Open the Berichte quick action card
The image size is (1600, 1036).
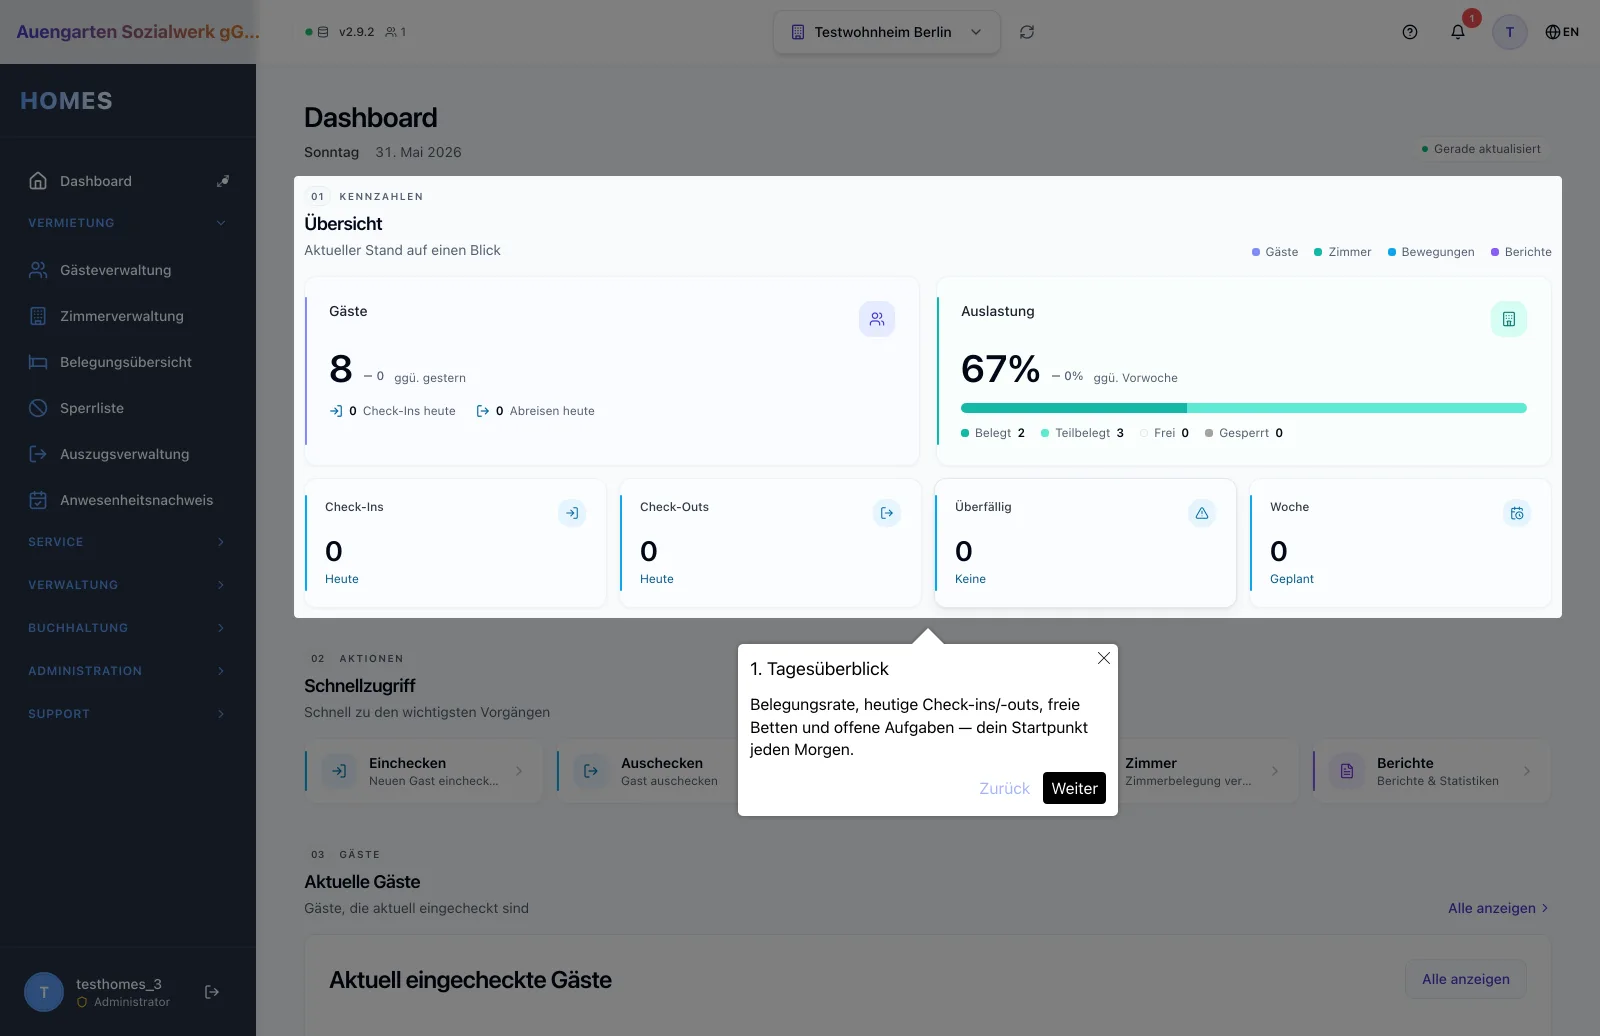pos(1432,771)
